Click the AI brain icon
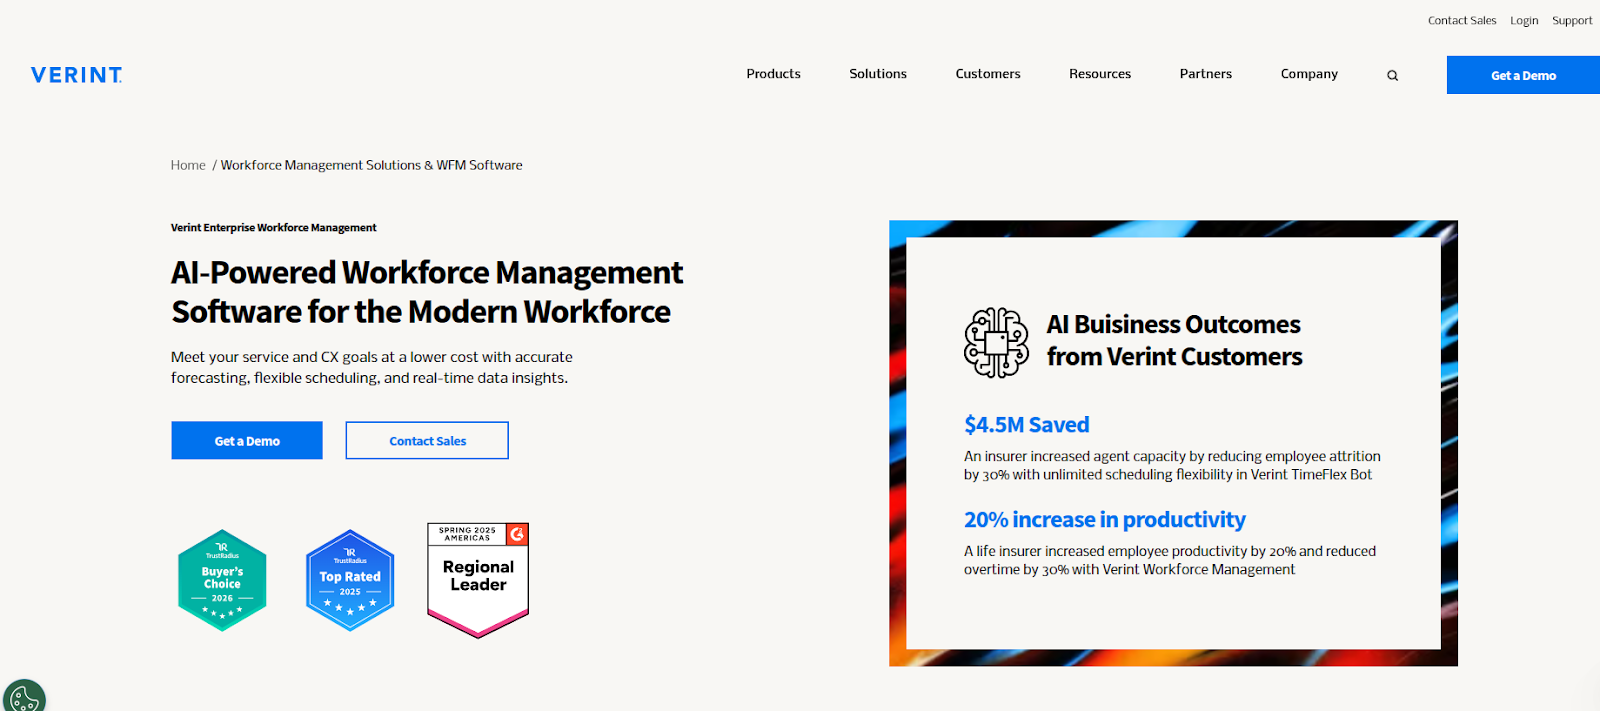Screen dimensions: 1600x711 point(996,342)
